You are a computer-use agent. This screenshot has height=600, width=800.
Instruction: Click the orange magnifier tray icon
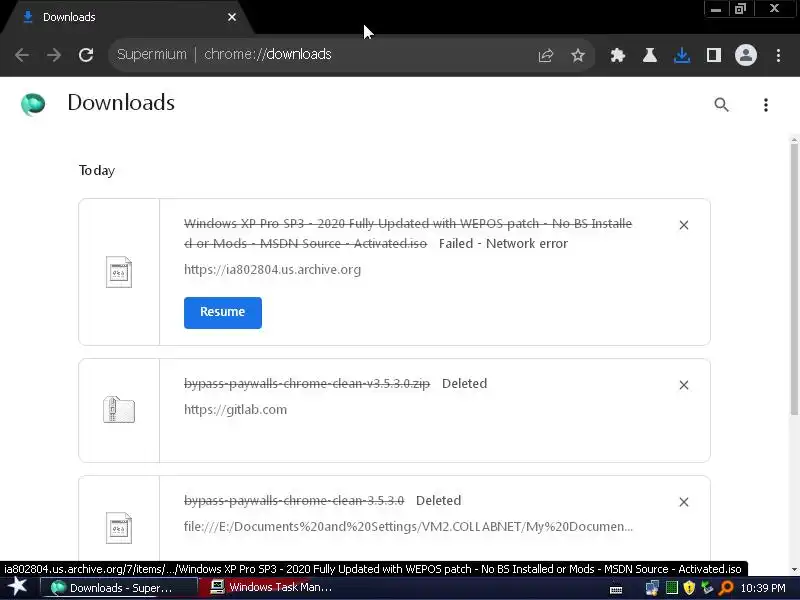click(x=726, y=588)
